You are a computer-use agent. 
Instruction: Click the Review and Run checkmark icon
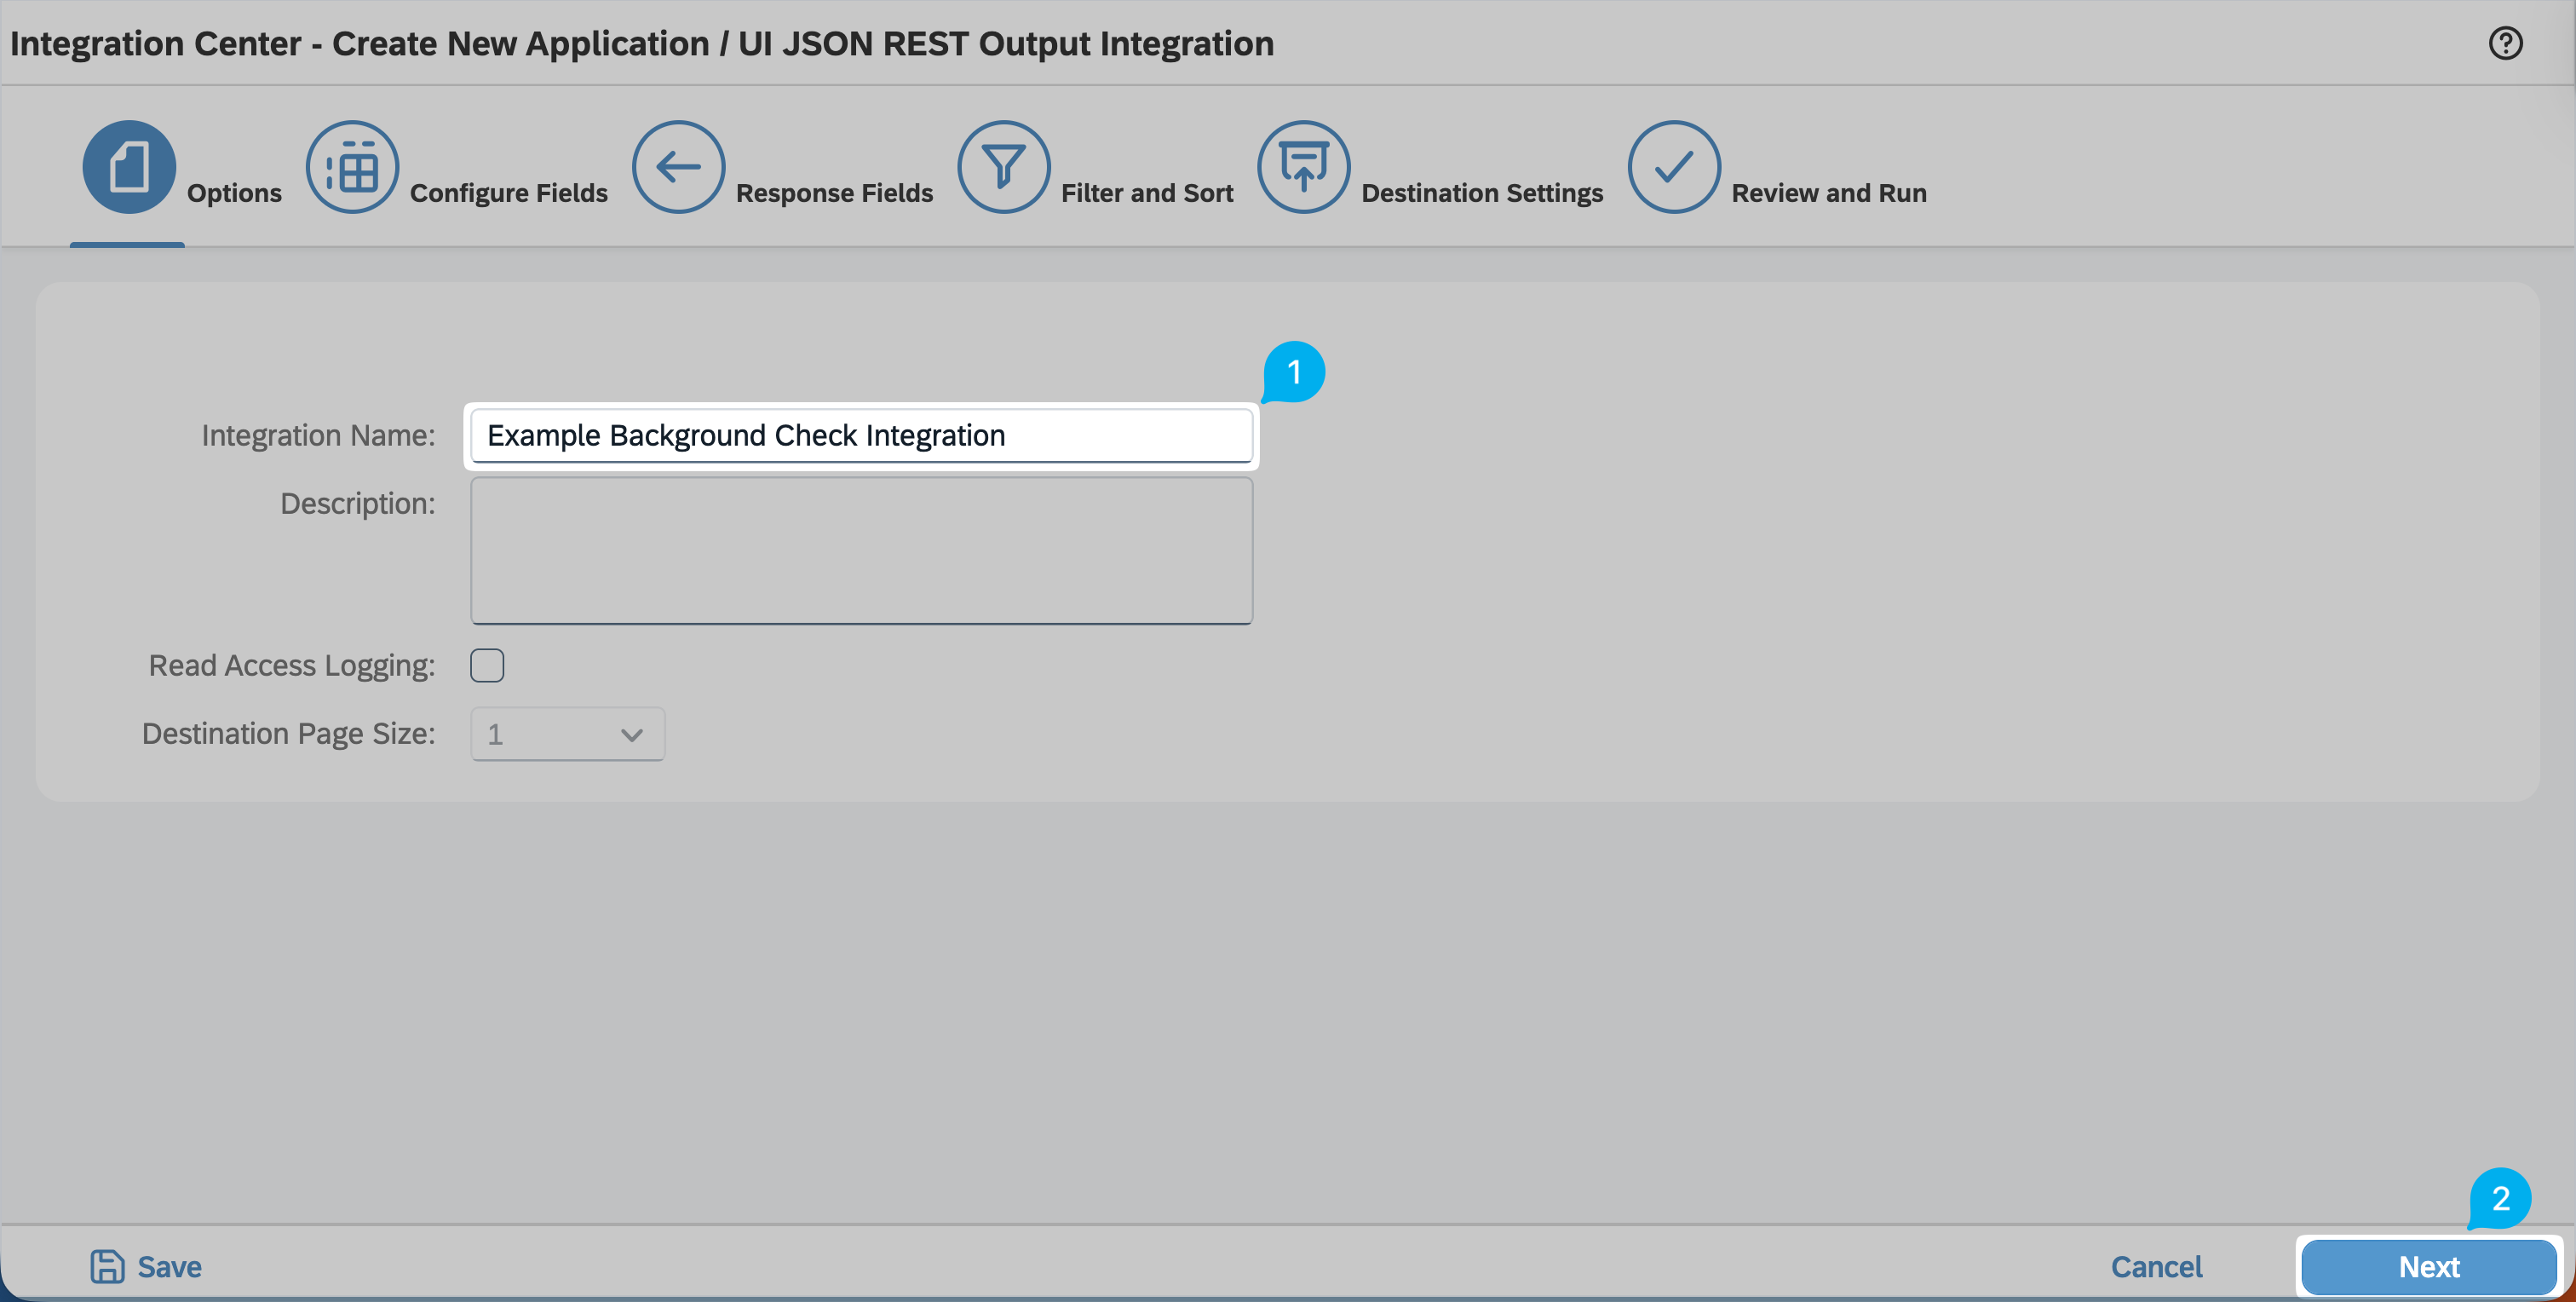[x=1673, y=166]
